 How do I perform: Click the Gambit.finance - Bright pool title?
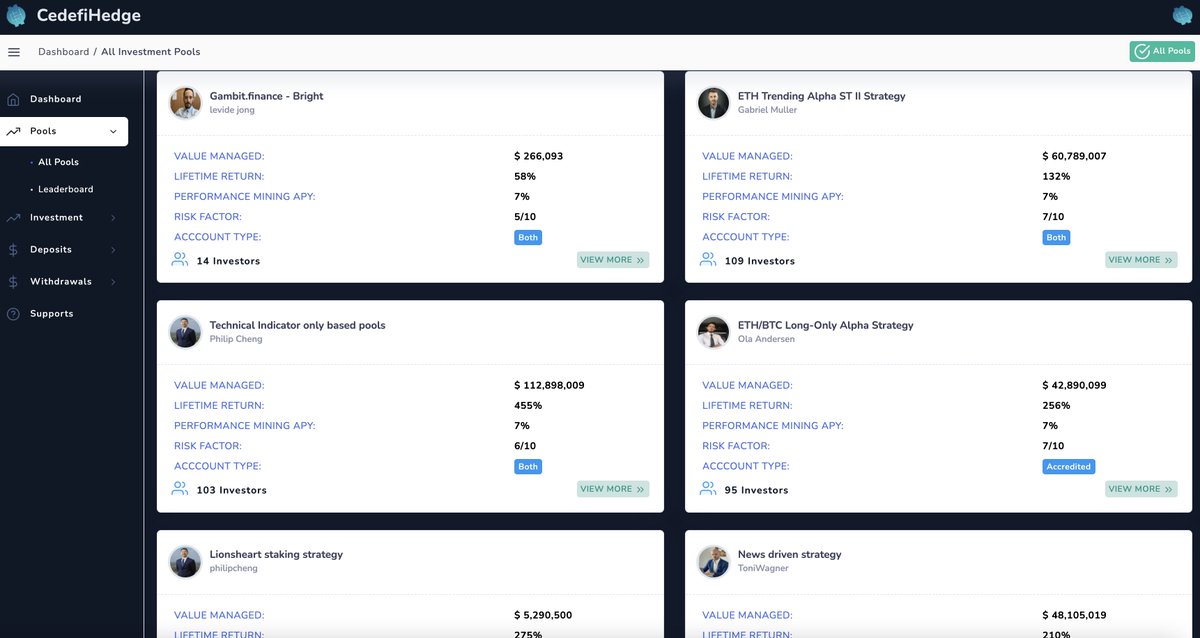(266, 96)
